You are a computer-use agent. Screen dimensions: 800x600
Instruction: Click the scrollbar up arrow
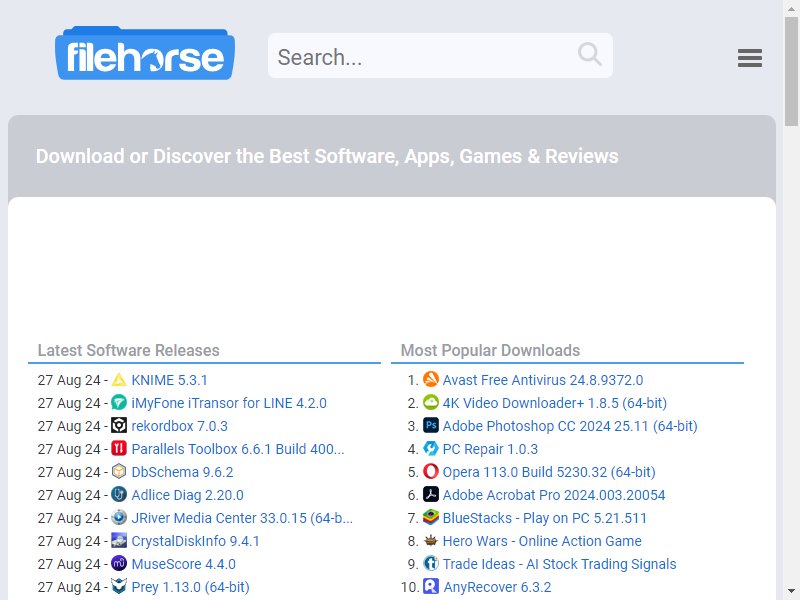click(791, 7)
